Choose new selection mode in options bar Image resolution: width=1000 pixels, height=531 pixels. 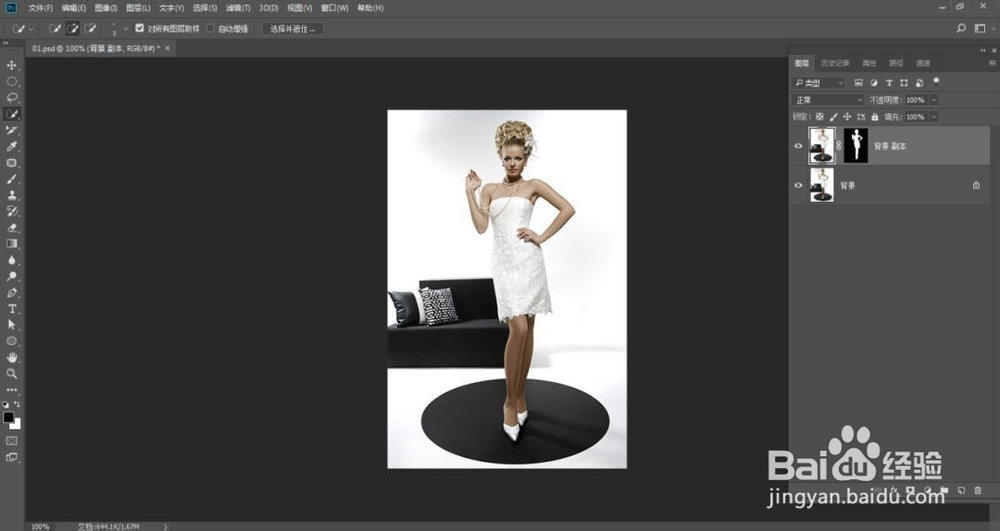click(x=55, y=28)
